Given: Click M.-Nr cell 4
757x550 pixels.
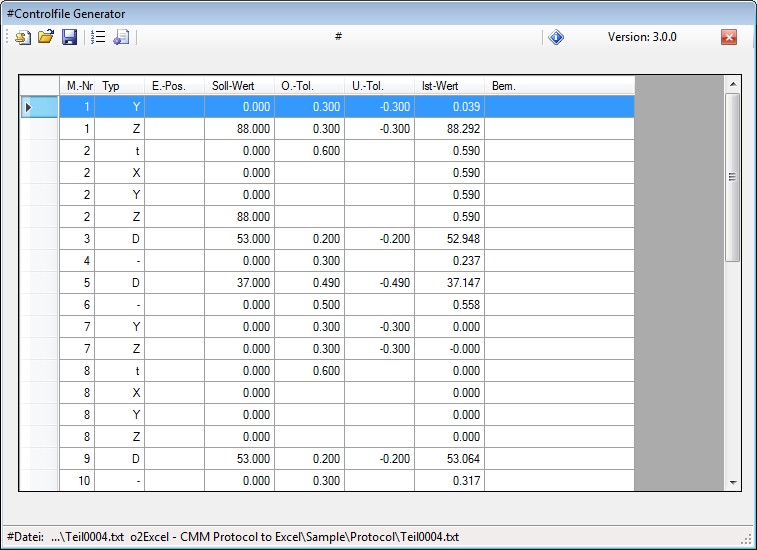Looking at the screenshot, I should point(77,261).
